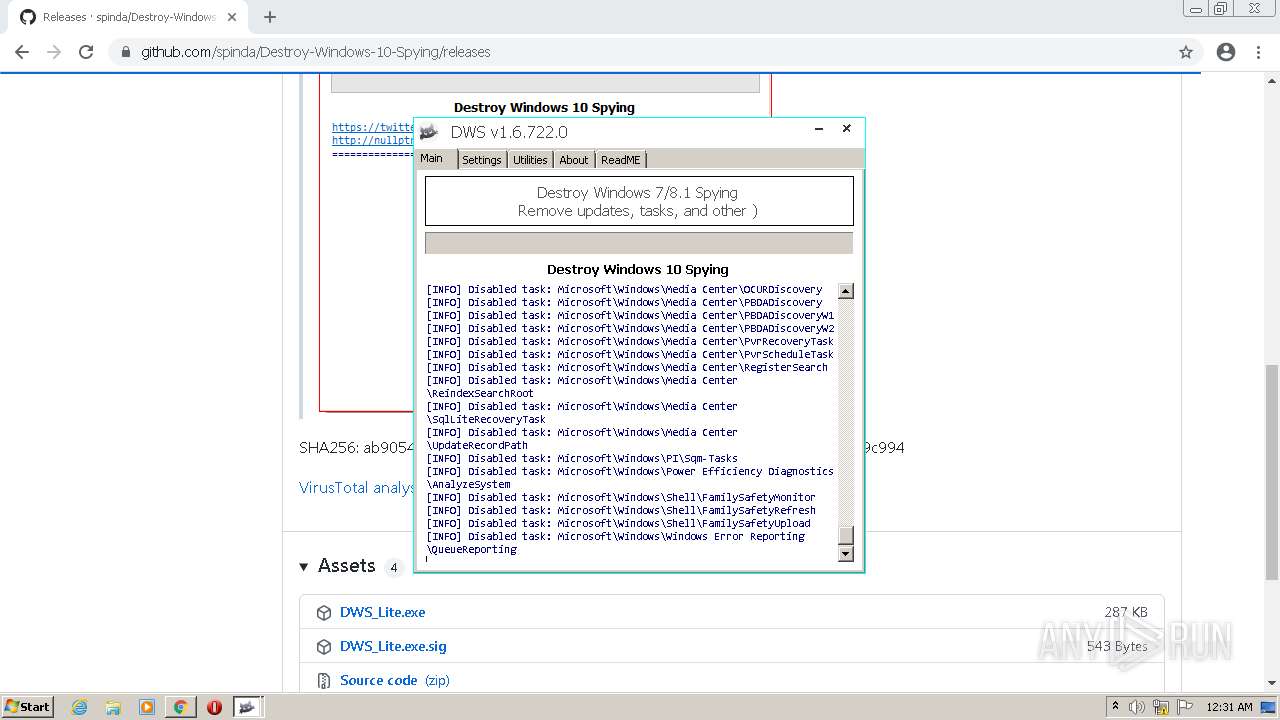Screen dimensions: 1280x720
Task: Click the DWS_Lite.exe.sig package icon
Action: [324, 646]
